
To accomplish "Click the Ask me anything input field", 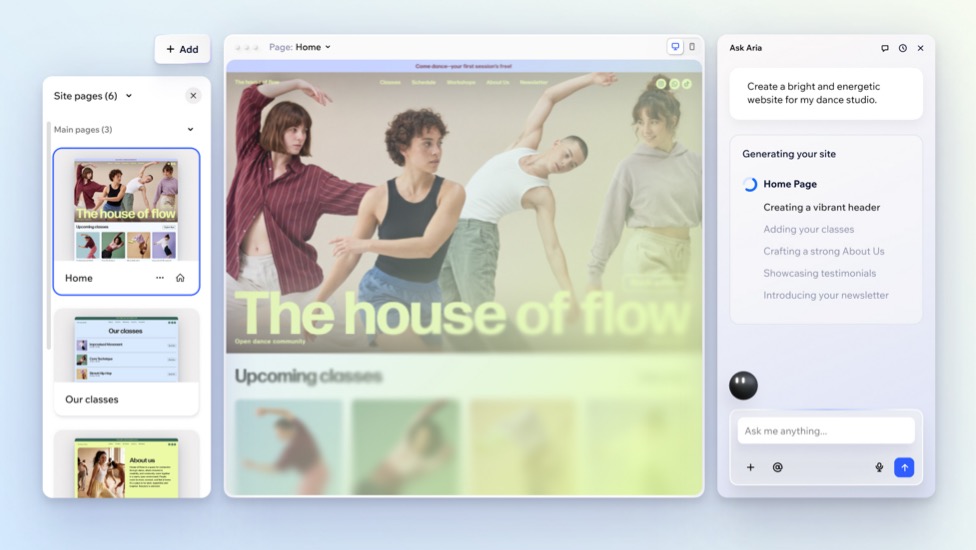I will coord(826,431).
